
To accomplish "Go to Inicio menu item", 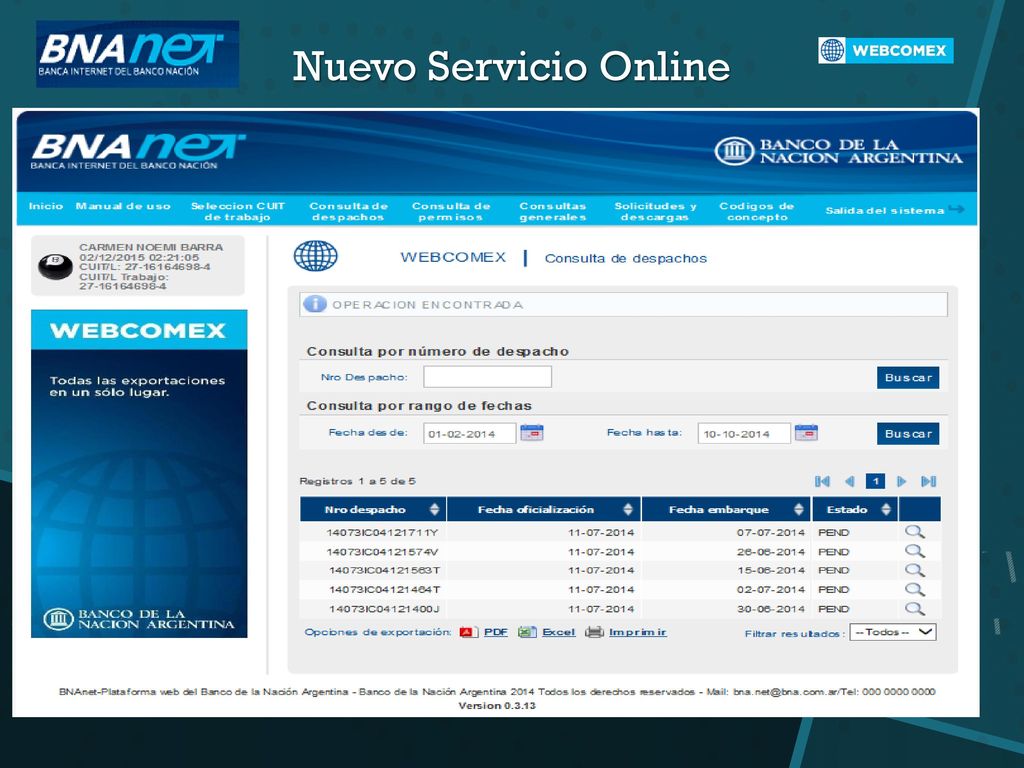I will click(x=46, y=206).
